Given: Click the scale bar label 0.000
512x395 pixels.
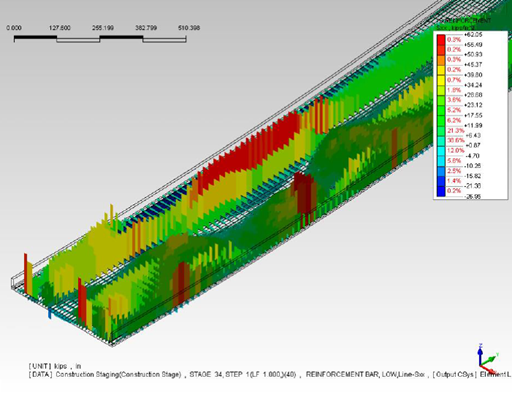Looking at the screenshot, I should tap(14, 28).
